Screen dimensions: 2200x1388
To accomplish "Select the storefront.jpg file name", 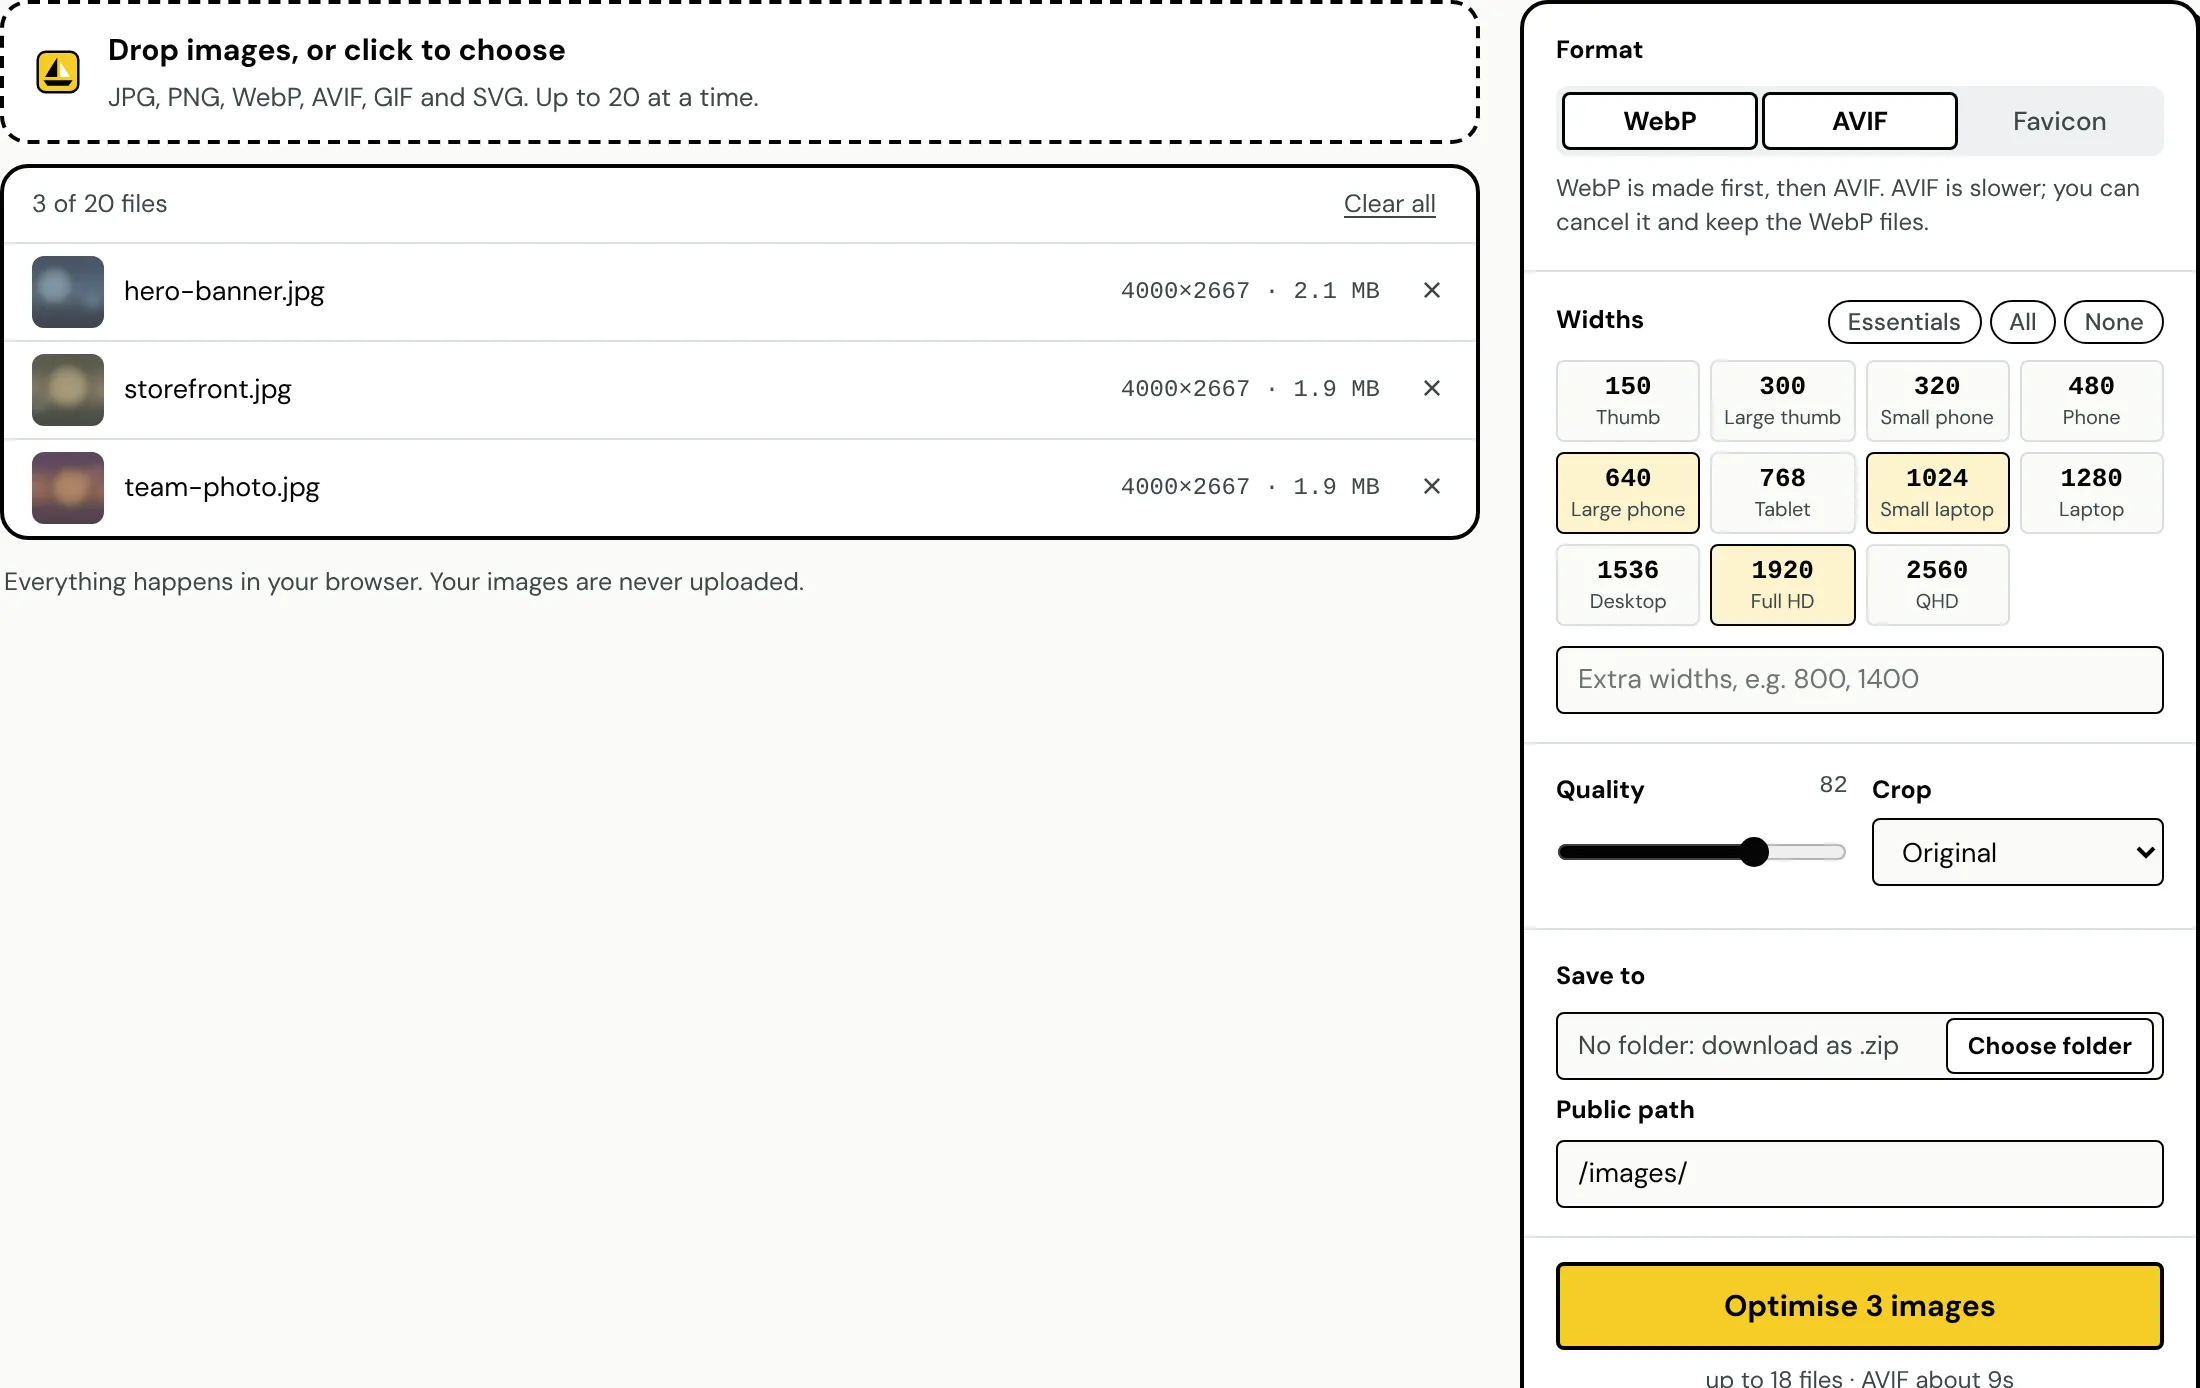I will pyautogui.click(x=207, y=389).
